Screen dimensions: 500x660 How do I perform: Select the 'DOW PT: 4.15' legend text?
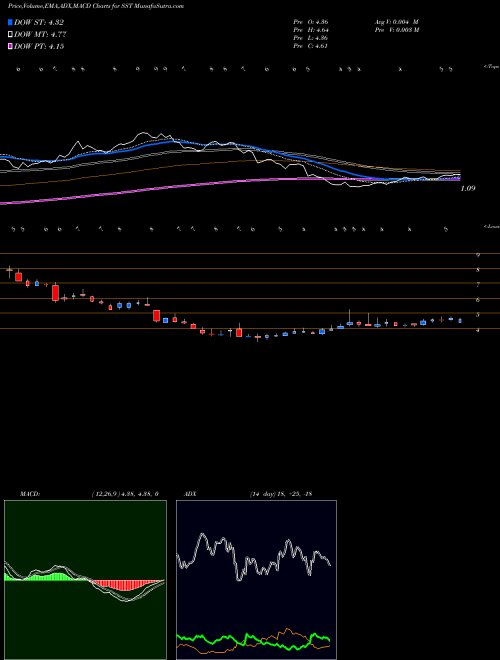[39, 46]
